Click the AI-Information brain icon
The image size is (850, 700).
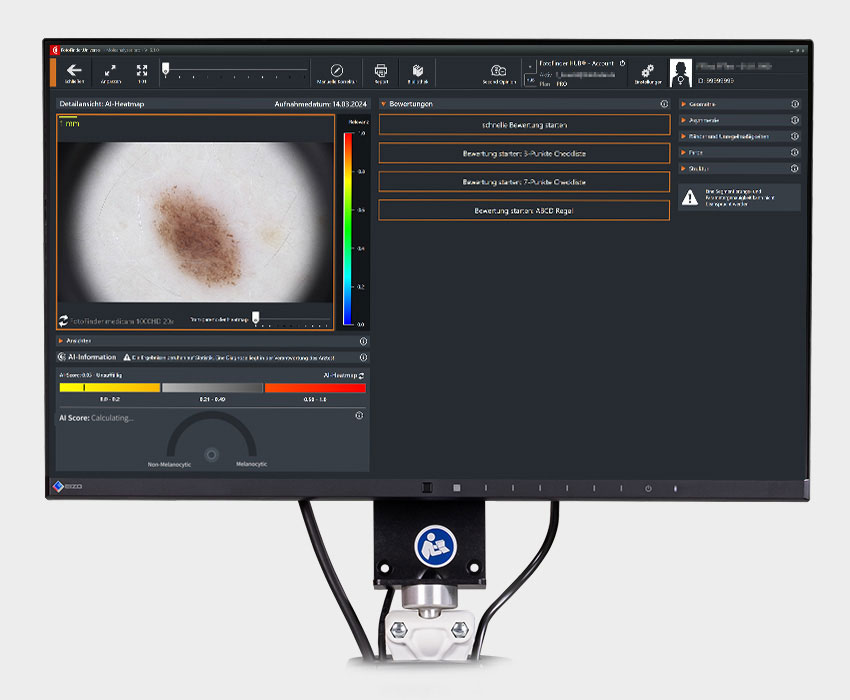click(x=62, y=357)
